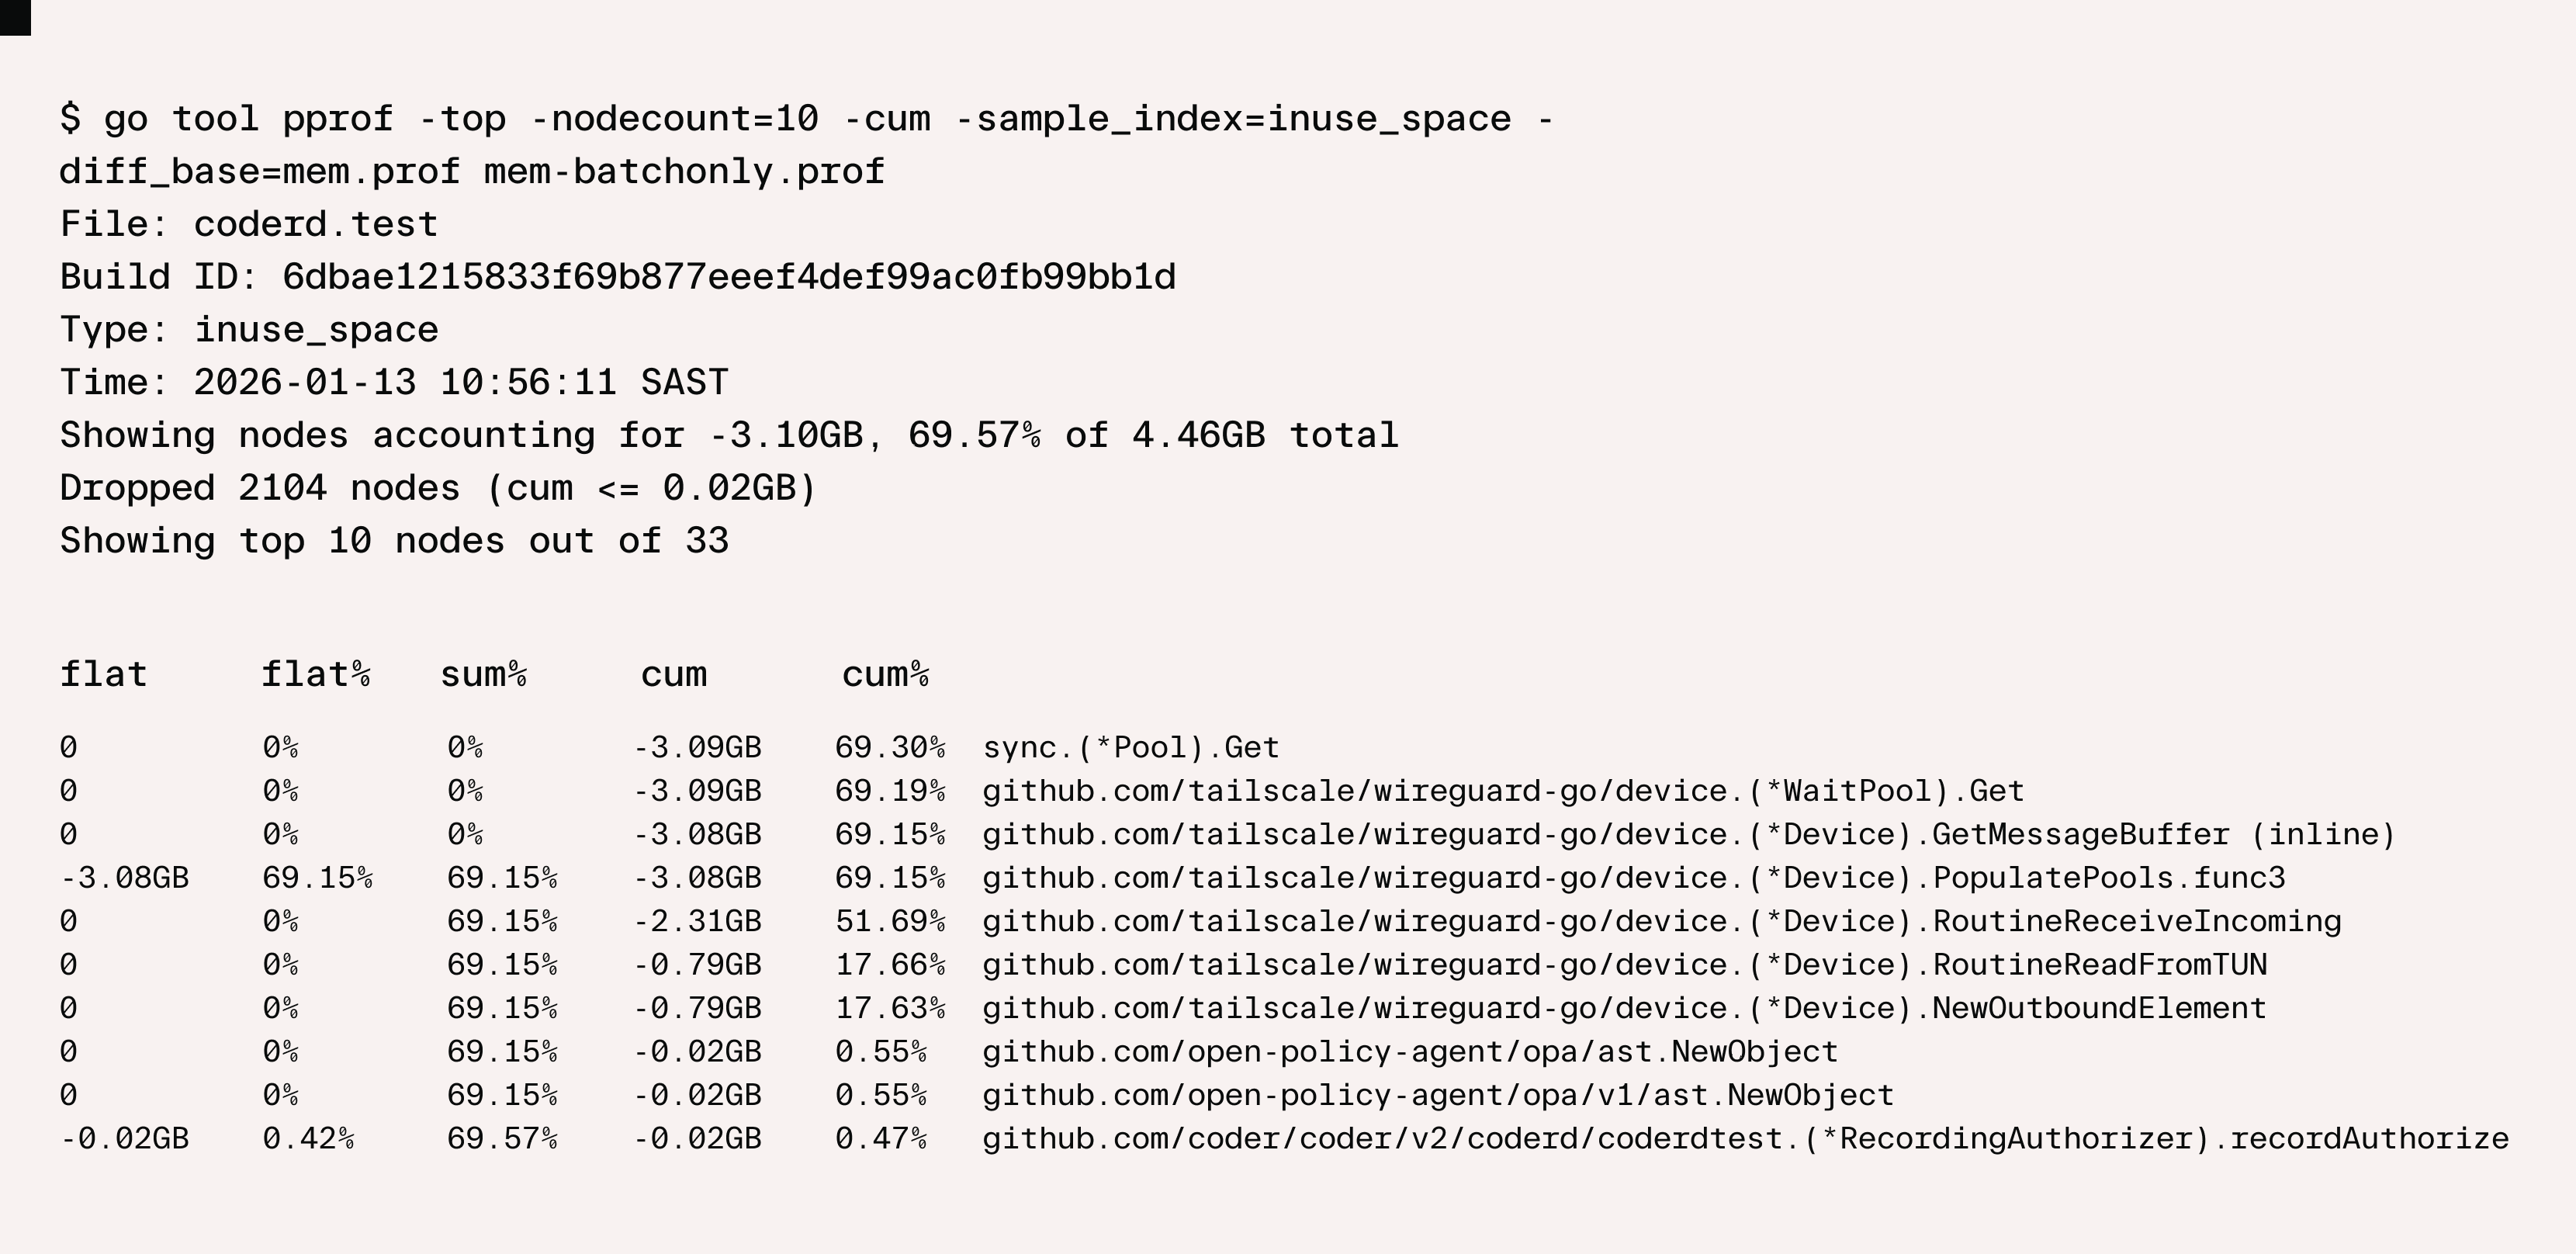The image size is (2576, 1254).
Task: Click the RoutineReceiveIncoming function name
Action: (1661, 921)
